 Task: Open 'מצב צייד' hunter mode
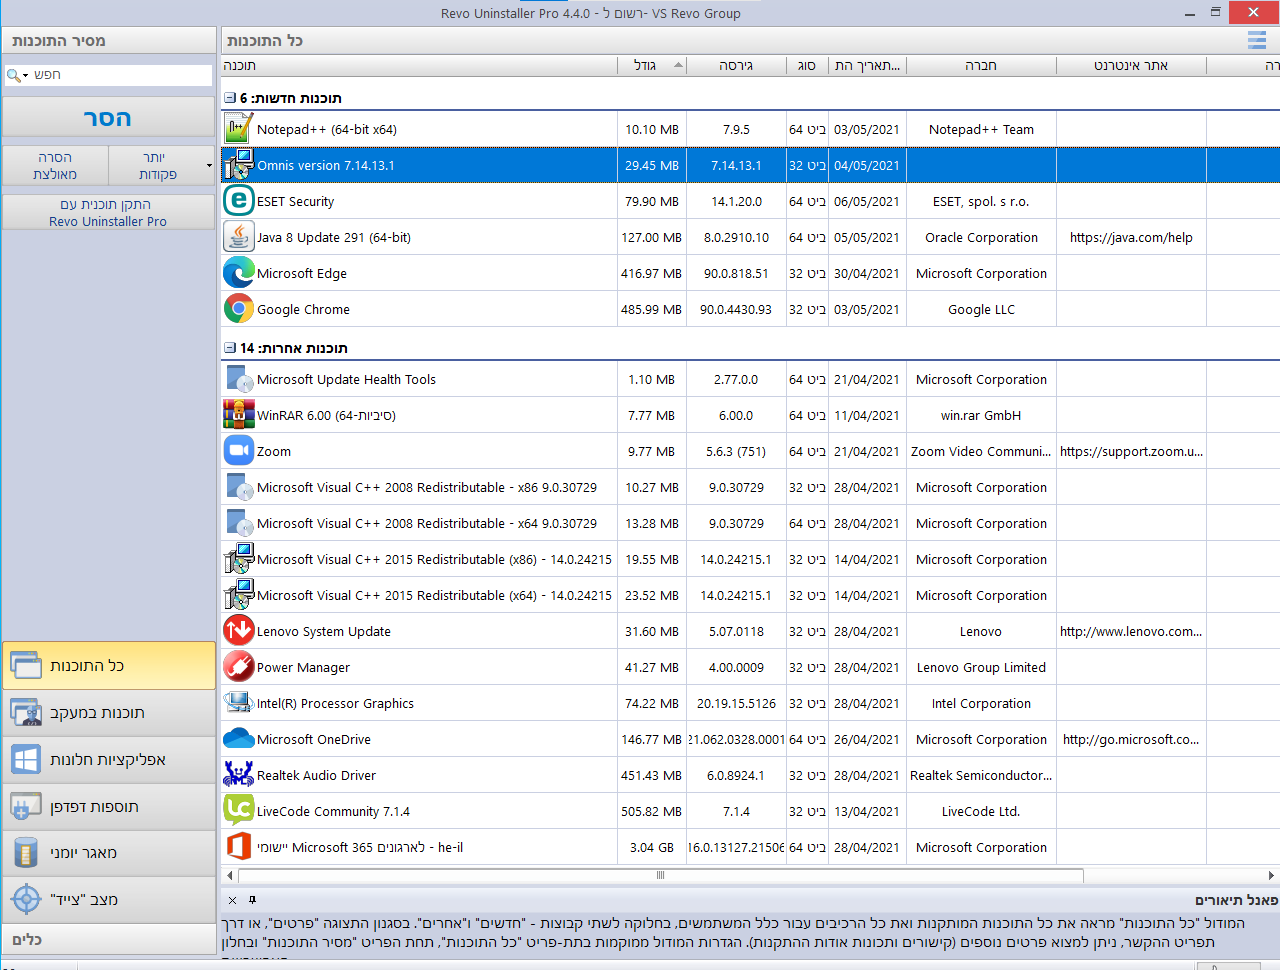[109, 900]
